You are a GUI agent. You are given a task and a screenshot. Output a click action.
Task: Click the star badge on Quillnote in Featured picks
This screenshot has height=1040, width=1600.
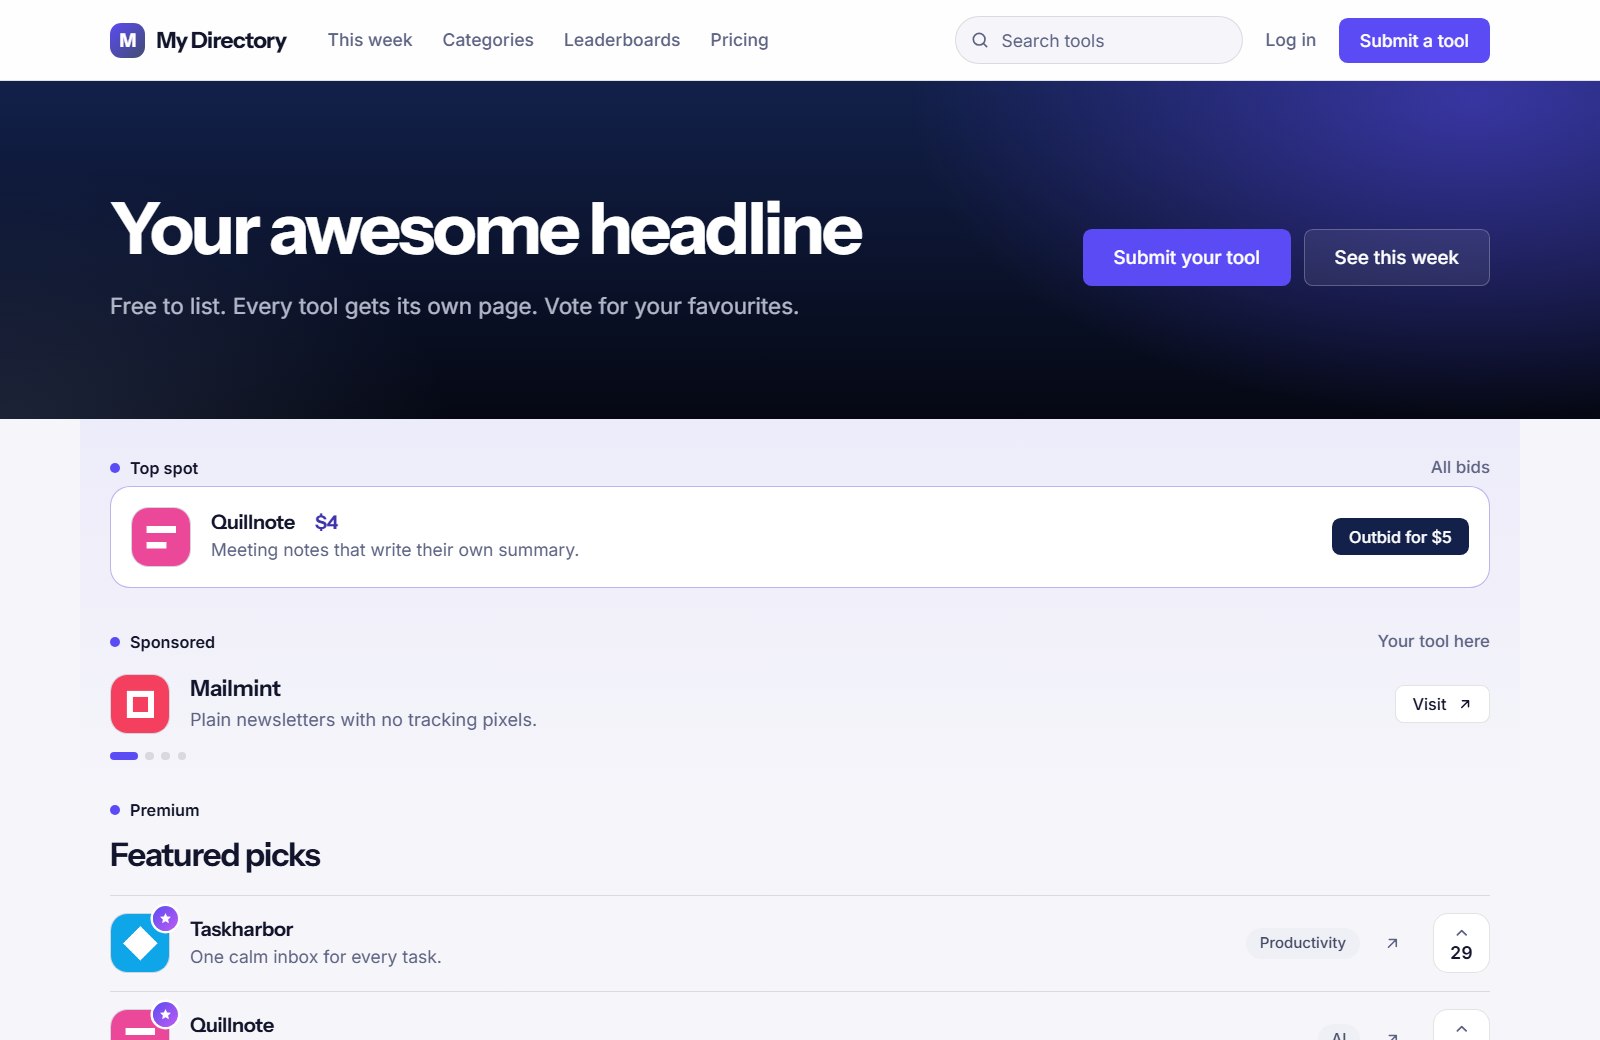(x=165, y=1014)
